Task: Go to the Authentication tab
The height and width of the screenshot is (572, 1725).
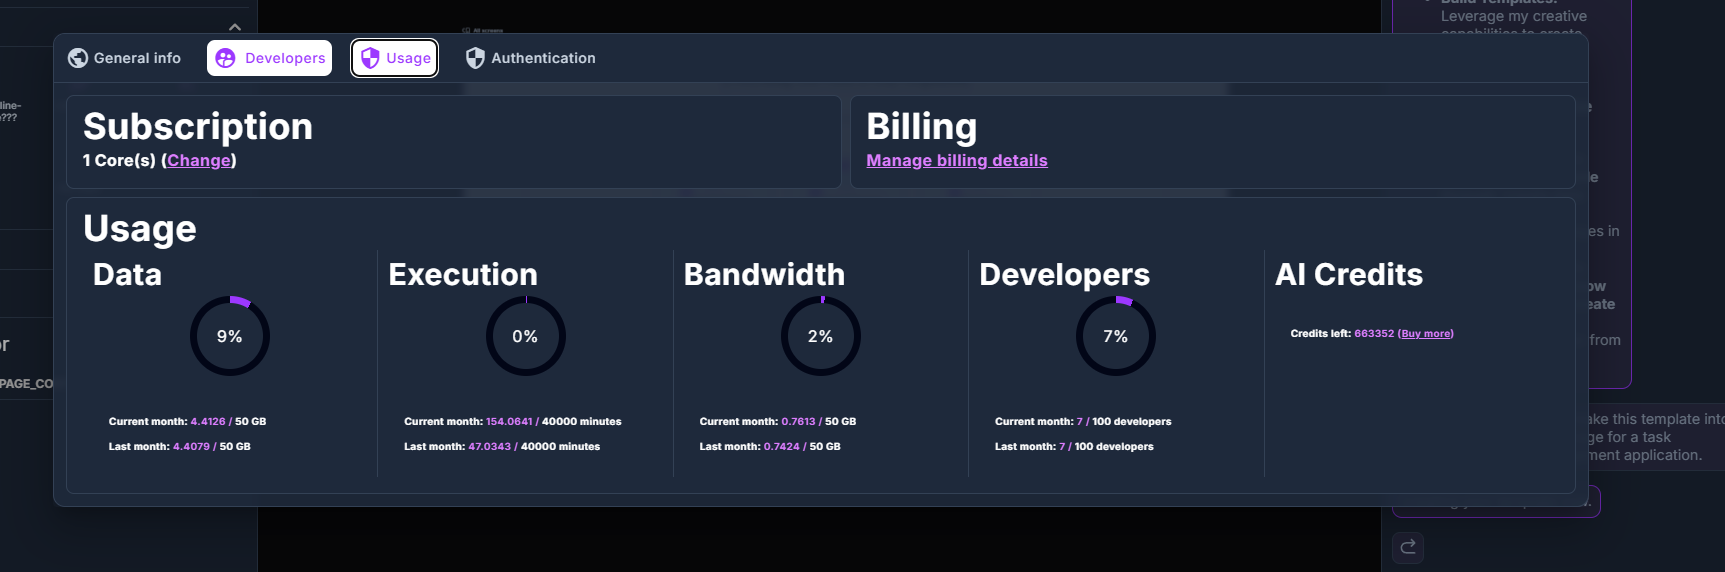Action: (x=531, y=58)
